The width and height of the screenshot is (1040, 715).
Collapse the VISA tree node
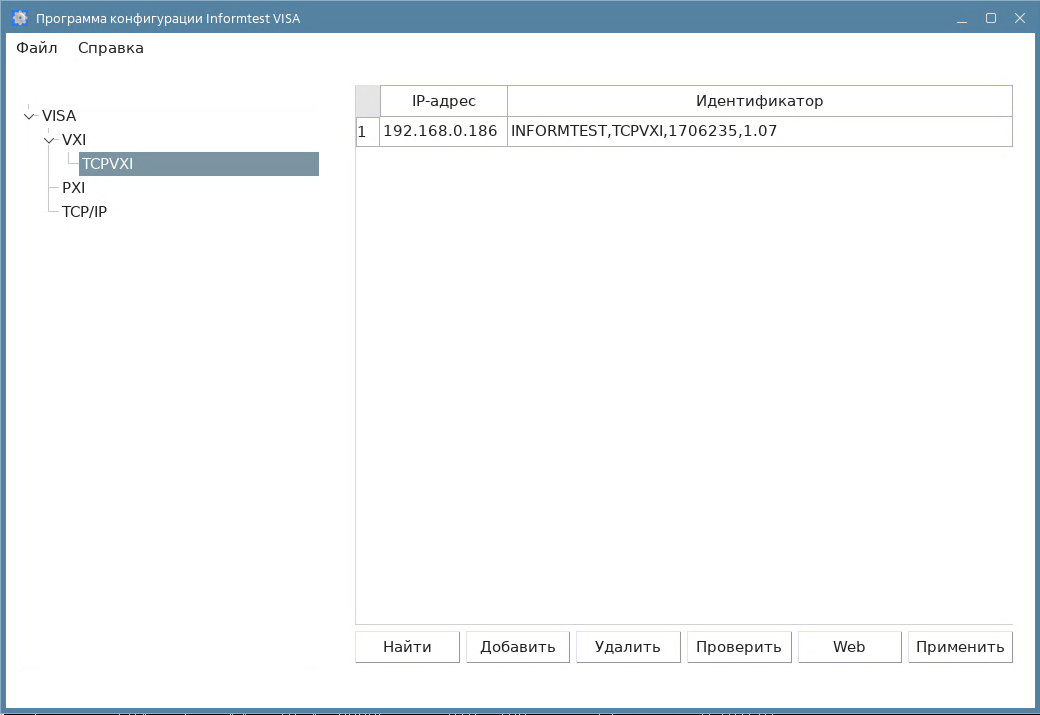pyautogui.click(x=29, y=116)
